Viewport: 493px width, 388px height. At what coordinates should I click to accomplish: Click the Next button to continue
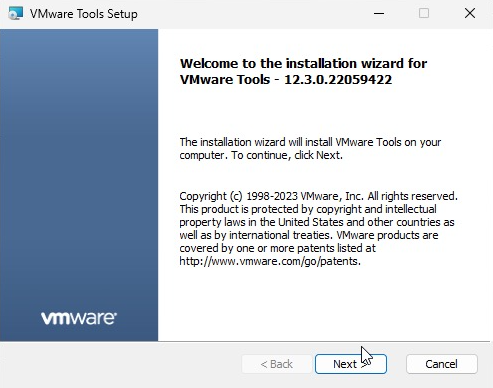coord(351,364)
